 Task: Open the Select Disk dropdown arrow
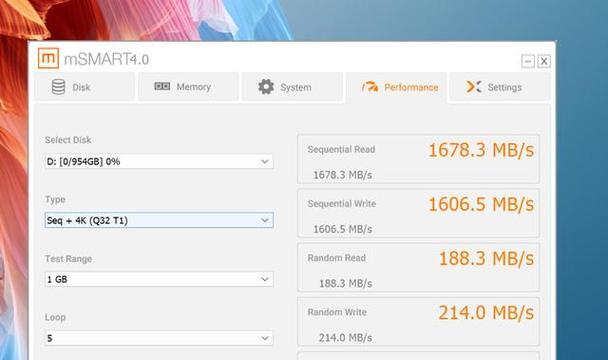coord(265,161)
